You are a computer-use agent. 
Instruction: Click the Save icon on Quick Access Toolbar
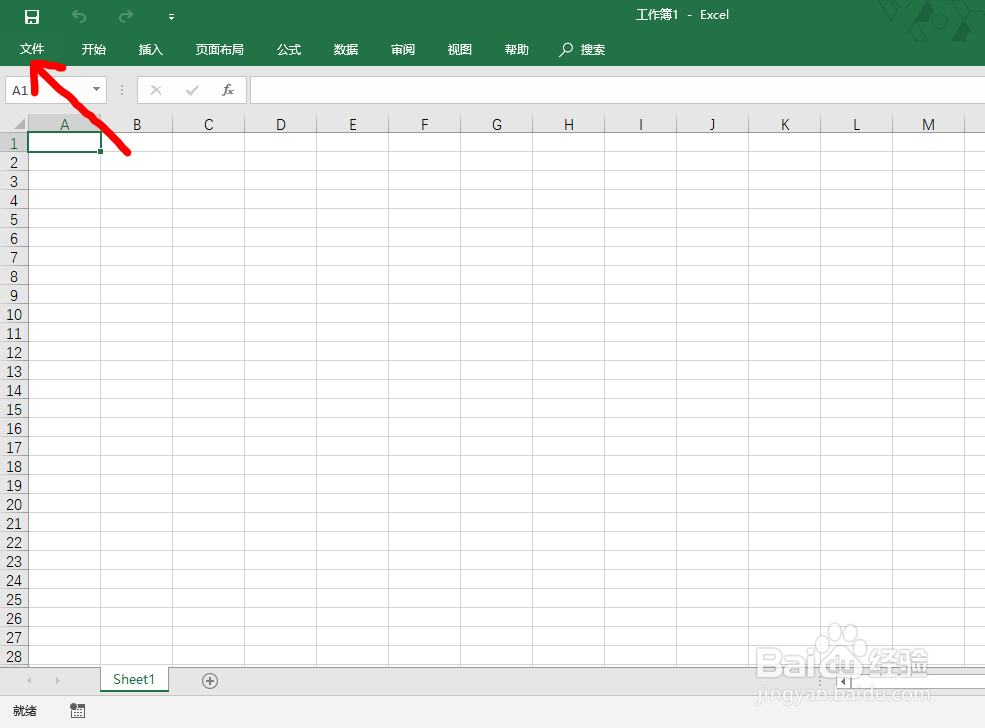click(x=30, y=15)
